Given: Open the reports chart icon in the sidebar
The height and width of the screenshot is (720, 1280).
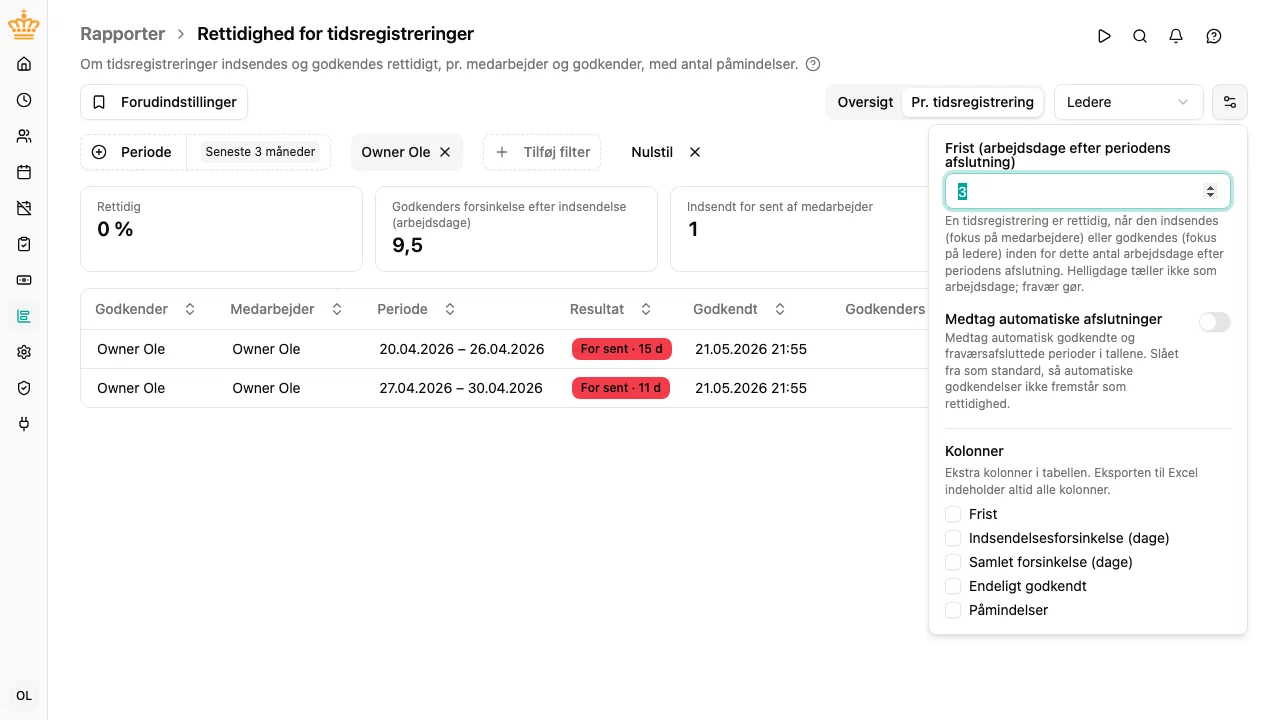Looking at the screenshot, I should coord(24,317).
